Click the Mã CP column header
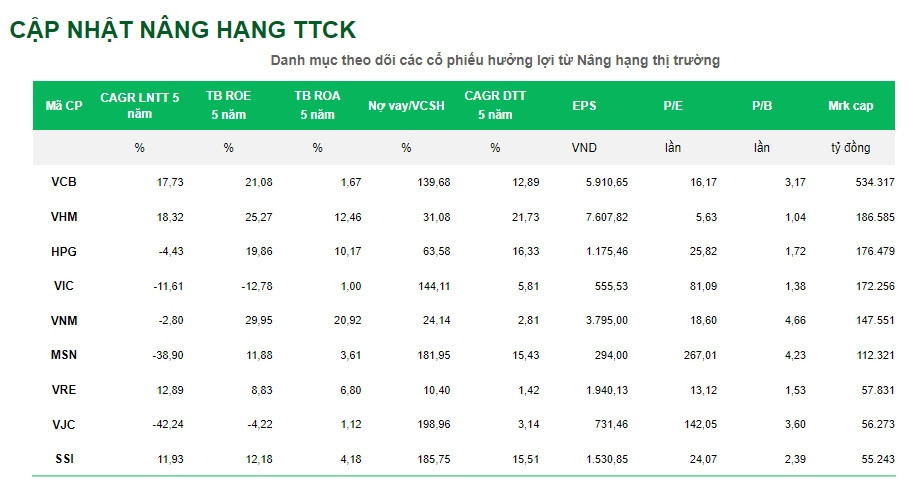Screen dimensions: 910x487 point(64,106)
